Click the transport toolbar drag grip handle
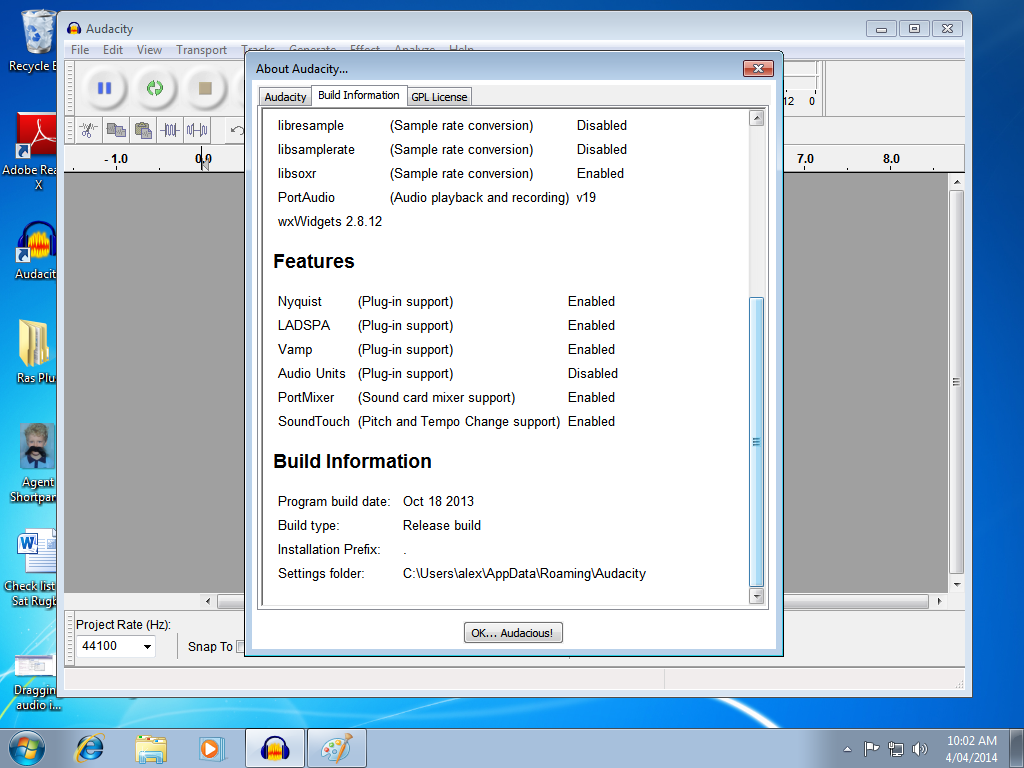The height and width of the screenshot is (768, 1024). (70, 88)
